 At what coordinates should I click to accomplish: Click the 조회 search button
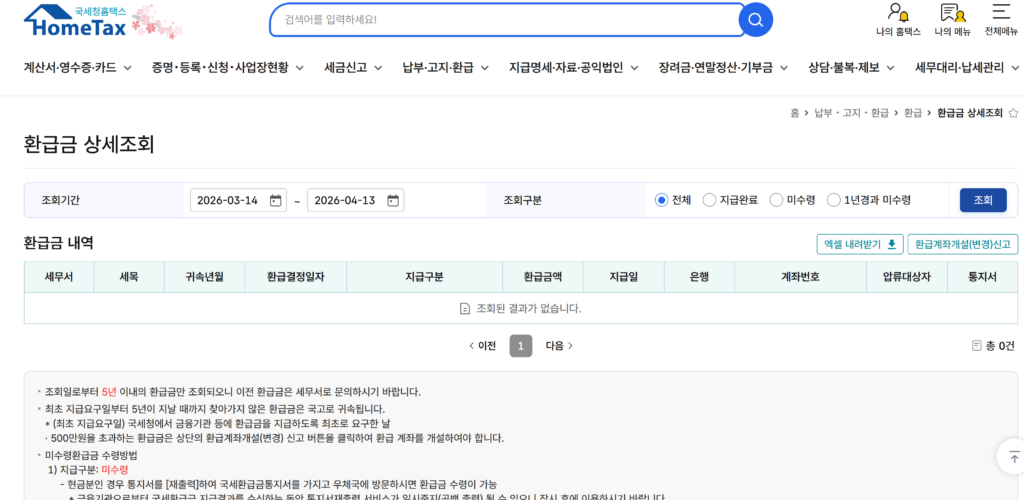pyautogui.click(x=983, y=200)
